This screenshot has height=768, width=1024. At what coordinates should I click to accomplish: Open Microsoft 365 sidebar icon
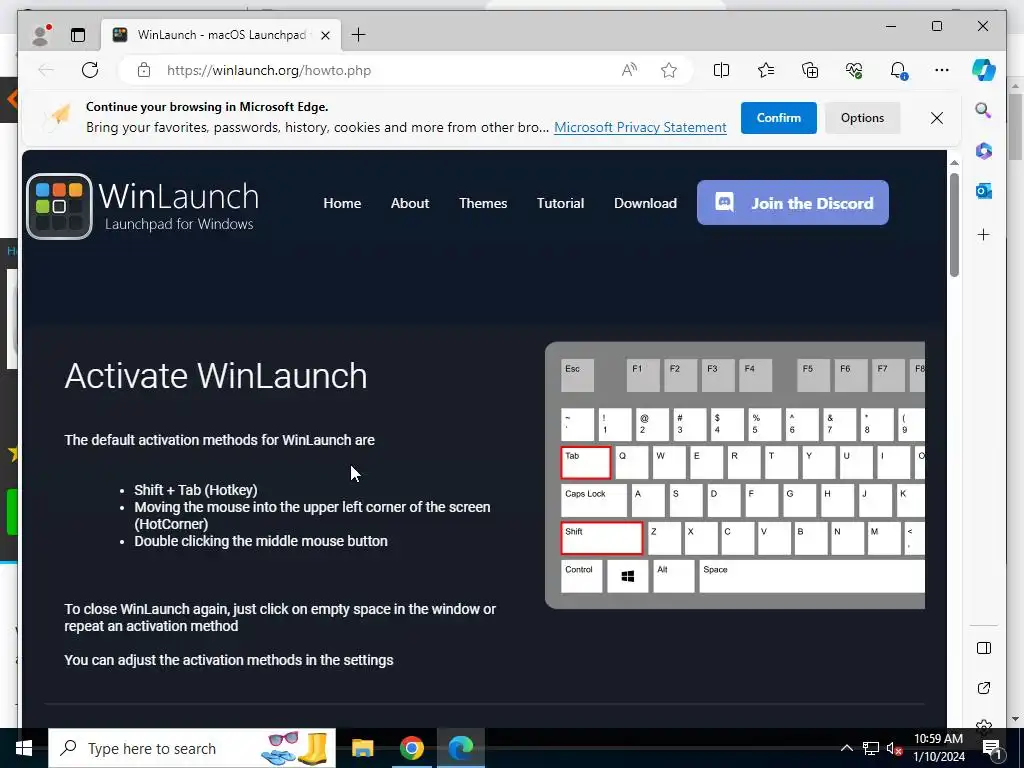pos(984,151)
